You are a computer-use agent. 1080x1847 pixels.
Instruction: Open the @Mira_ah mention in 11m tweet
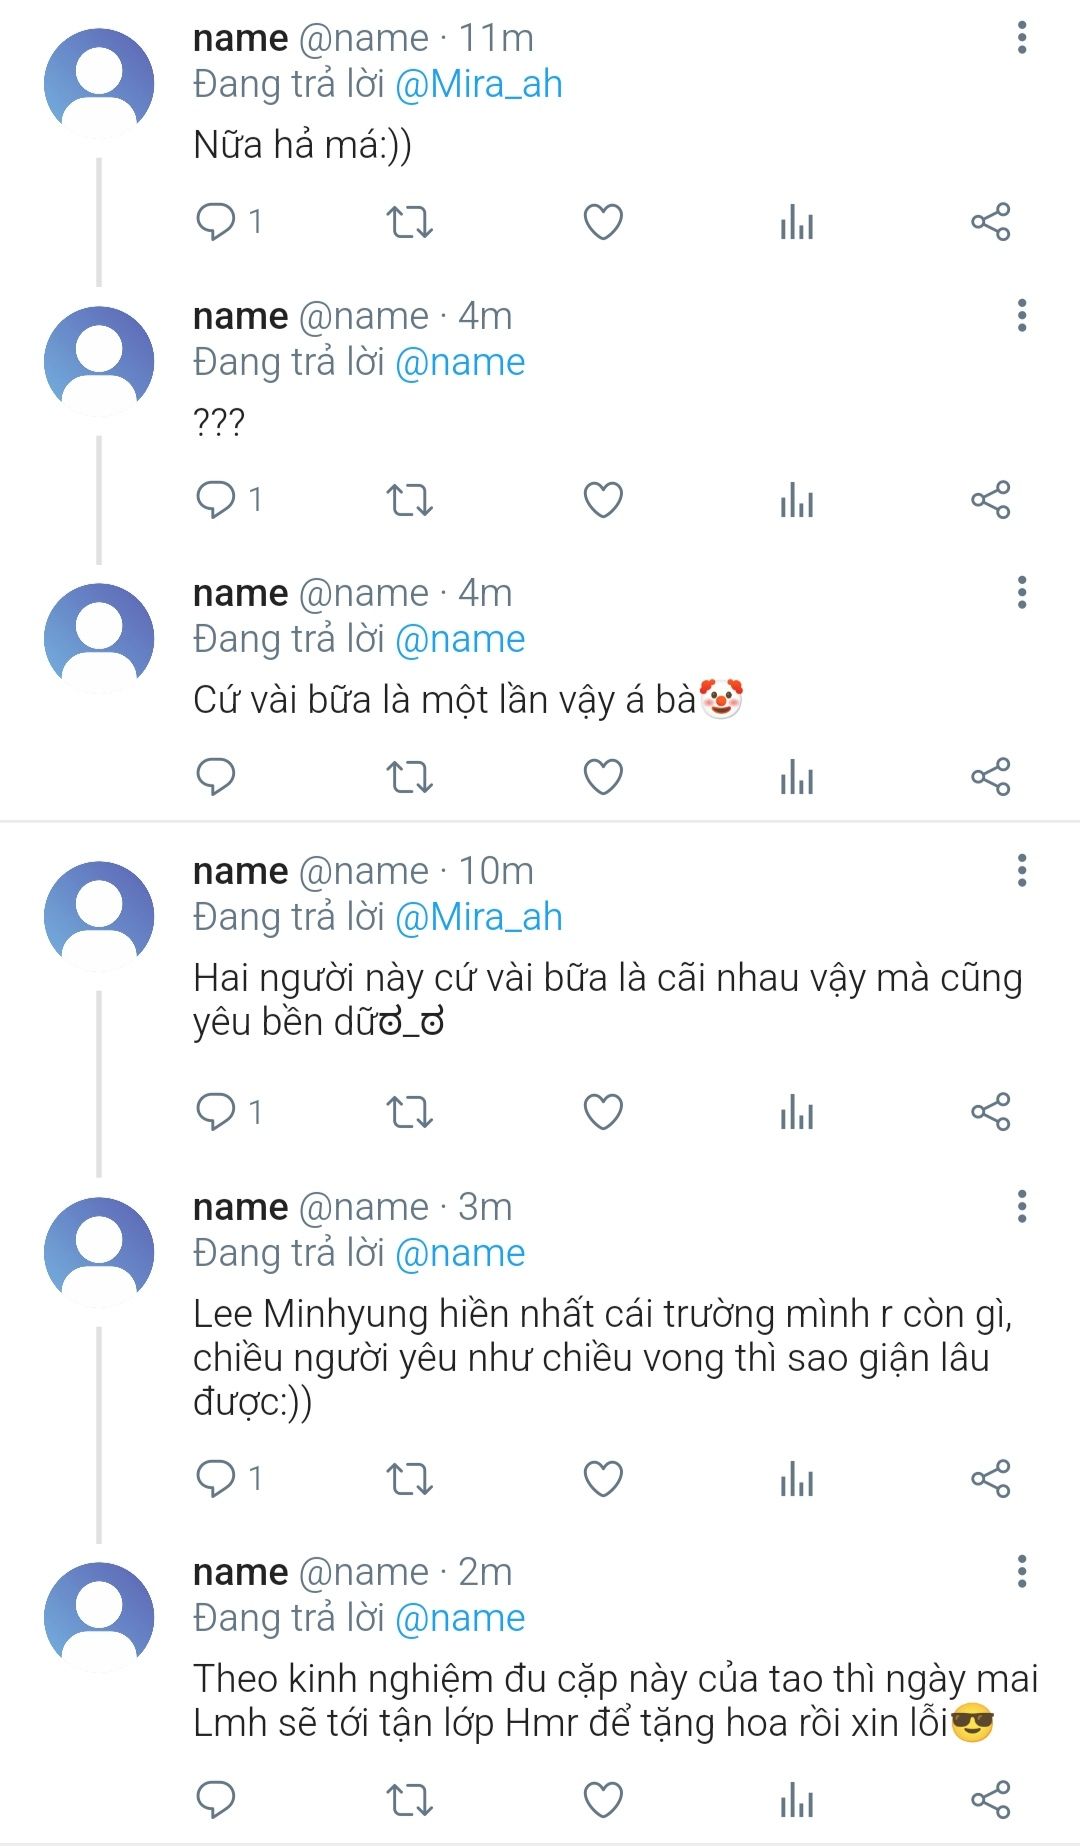click(479, 85)
